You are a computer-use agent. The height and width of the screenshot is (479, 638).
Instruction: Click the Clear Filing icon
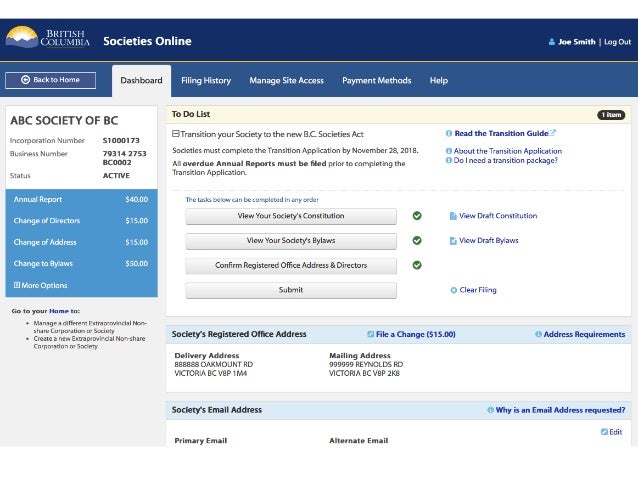tap(453, 290)
